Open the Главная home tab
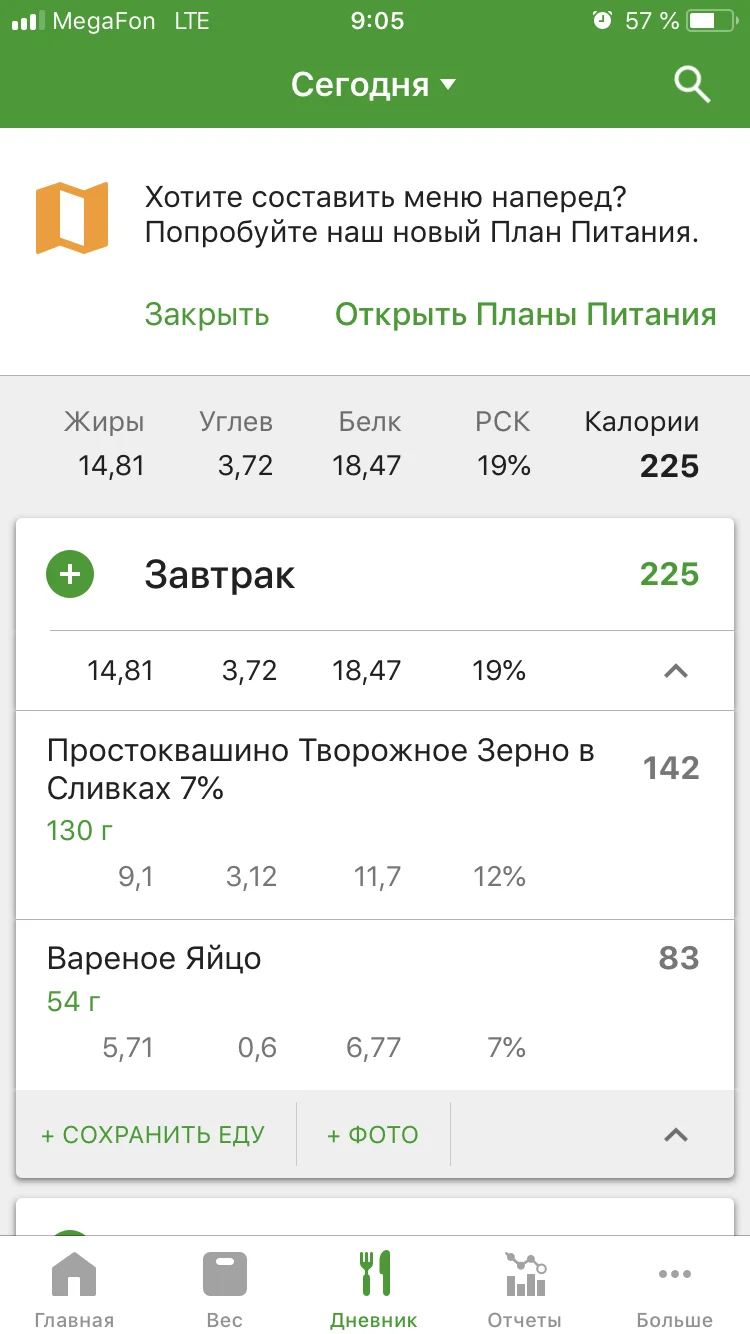This screenshot has width=750, height=1334. coord(74,1286)
